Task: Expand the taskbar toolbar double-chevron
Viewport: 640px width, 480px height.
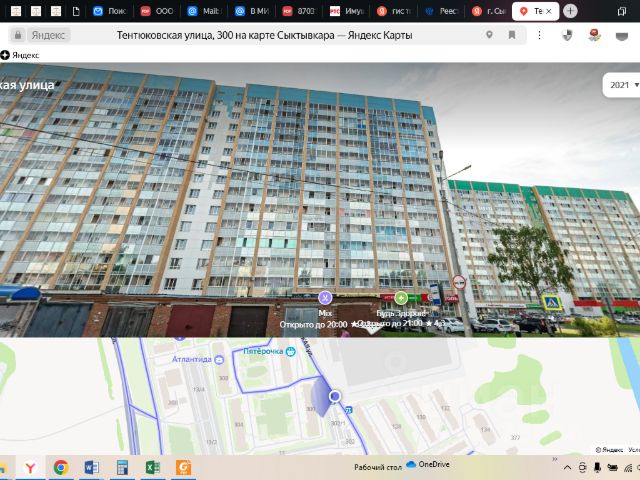Action: pyautogui.click(x=555, y=459)
